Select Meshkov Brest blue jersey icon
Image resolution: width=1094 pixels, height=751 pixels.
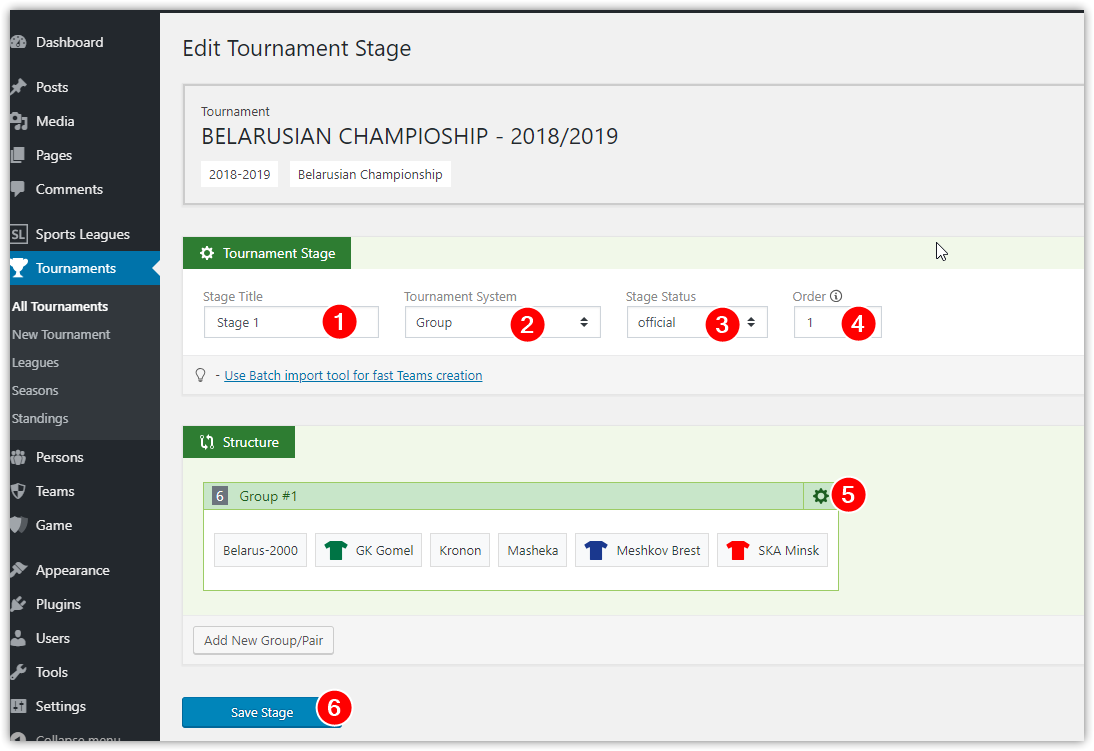(596, 550)
